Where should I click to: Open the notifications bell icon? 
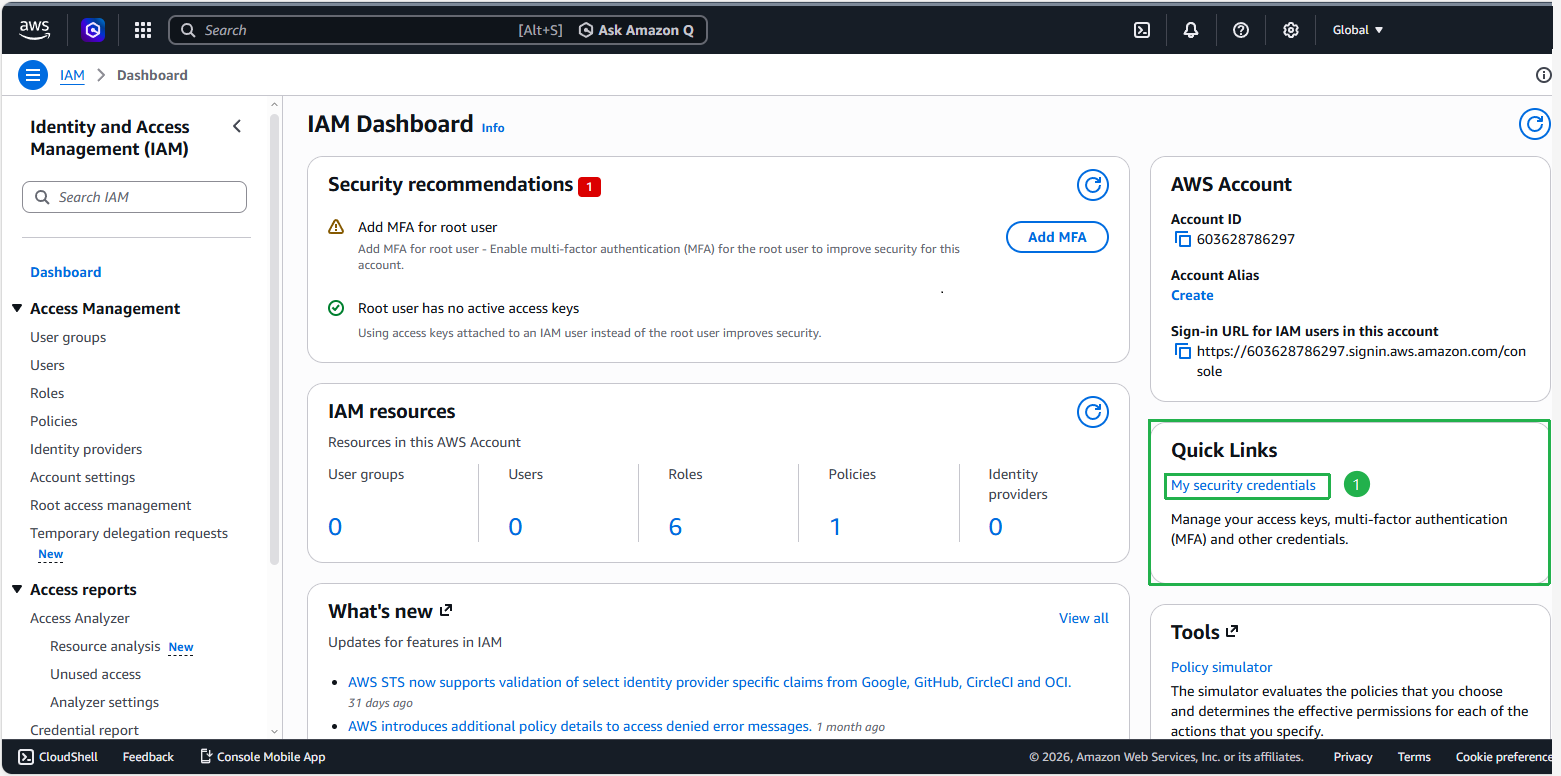[x=1191, y=30]
